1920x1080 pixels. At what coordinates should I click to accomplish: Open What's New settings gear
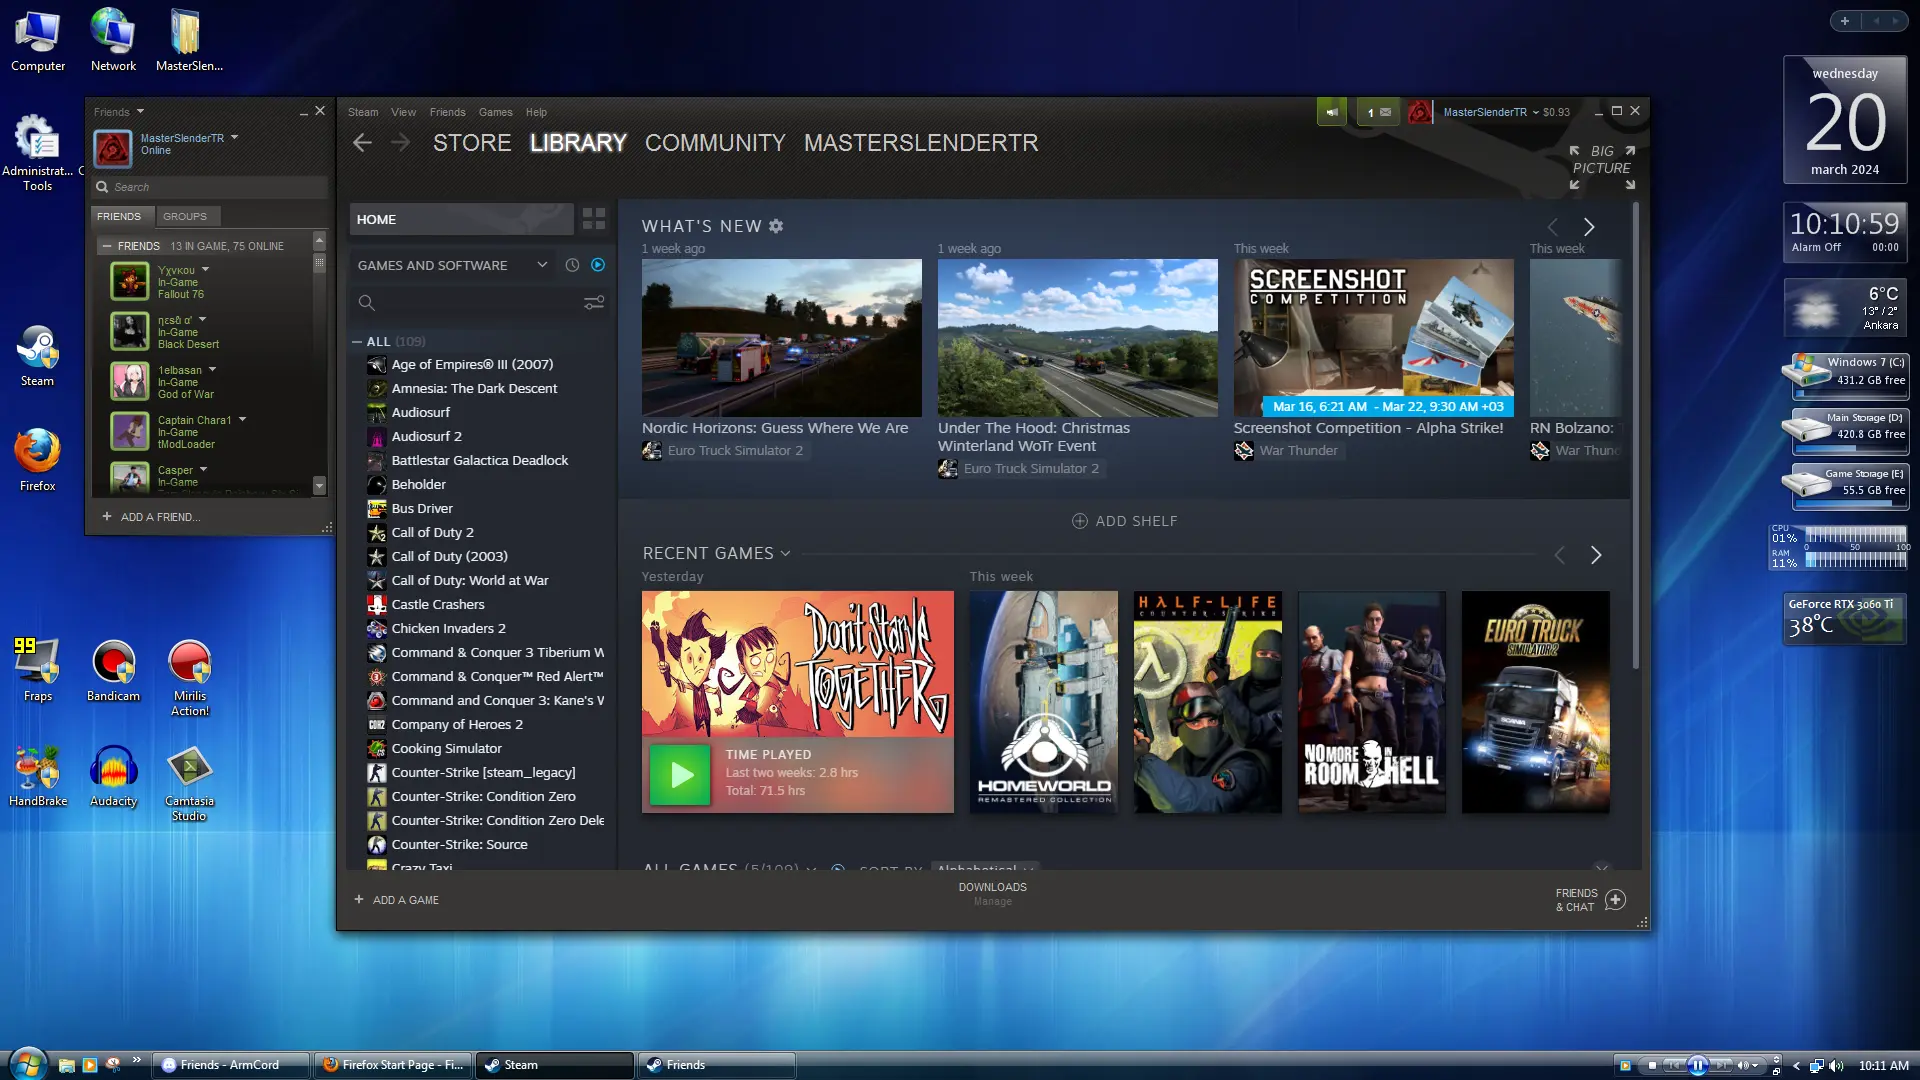pos(776,226)
